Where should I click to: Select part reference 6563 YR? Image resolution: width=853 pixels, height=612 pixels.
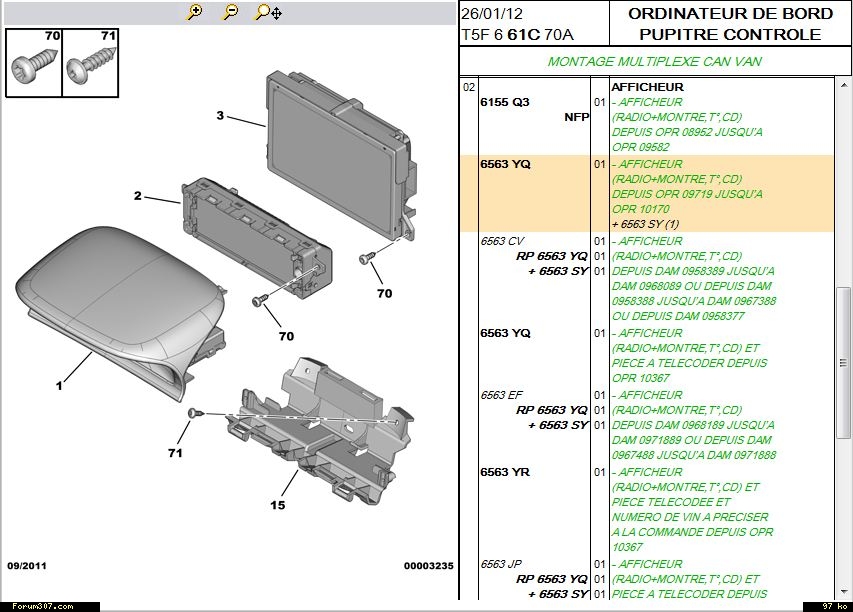505,472
